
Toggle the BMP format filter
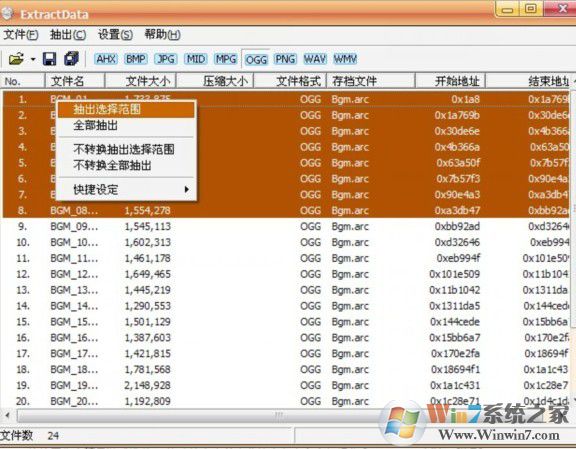coord(136,59)
